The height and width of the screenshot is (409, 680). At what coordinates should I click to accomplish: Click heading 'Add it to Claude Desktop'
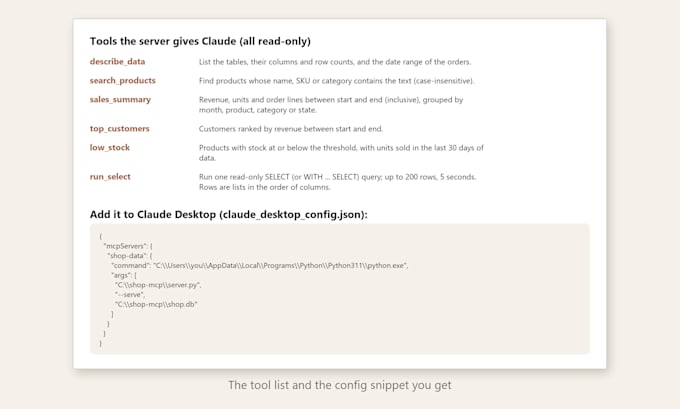(229, 214)
